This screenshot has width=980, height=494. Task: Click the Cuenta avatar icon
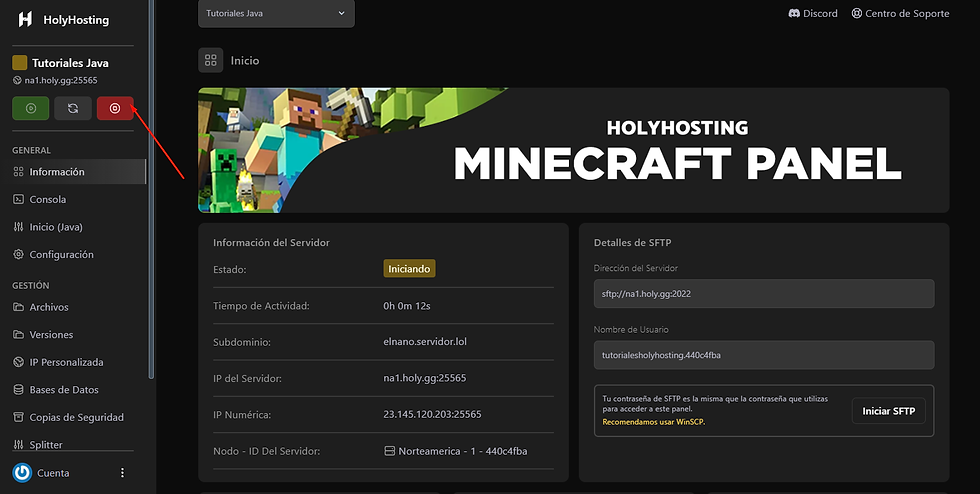tap(22, 473)
